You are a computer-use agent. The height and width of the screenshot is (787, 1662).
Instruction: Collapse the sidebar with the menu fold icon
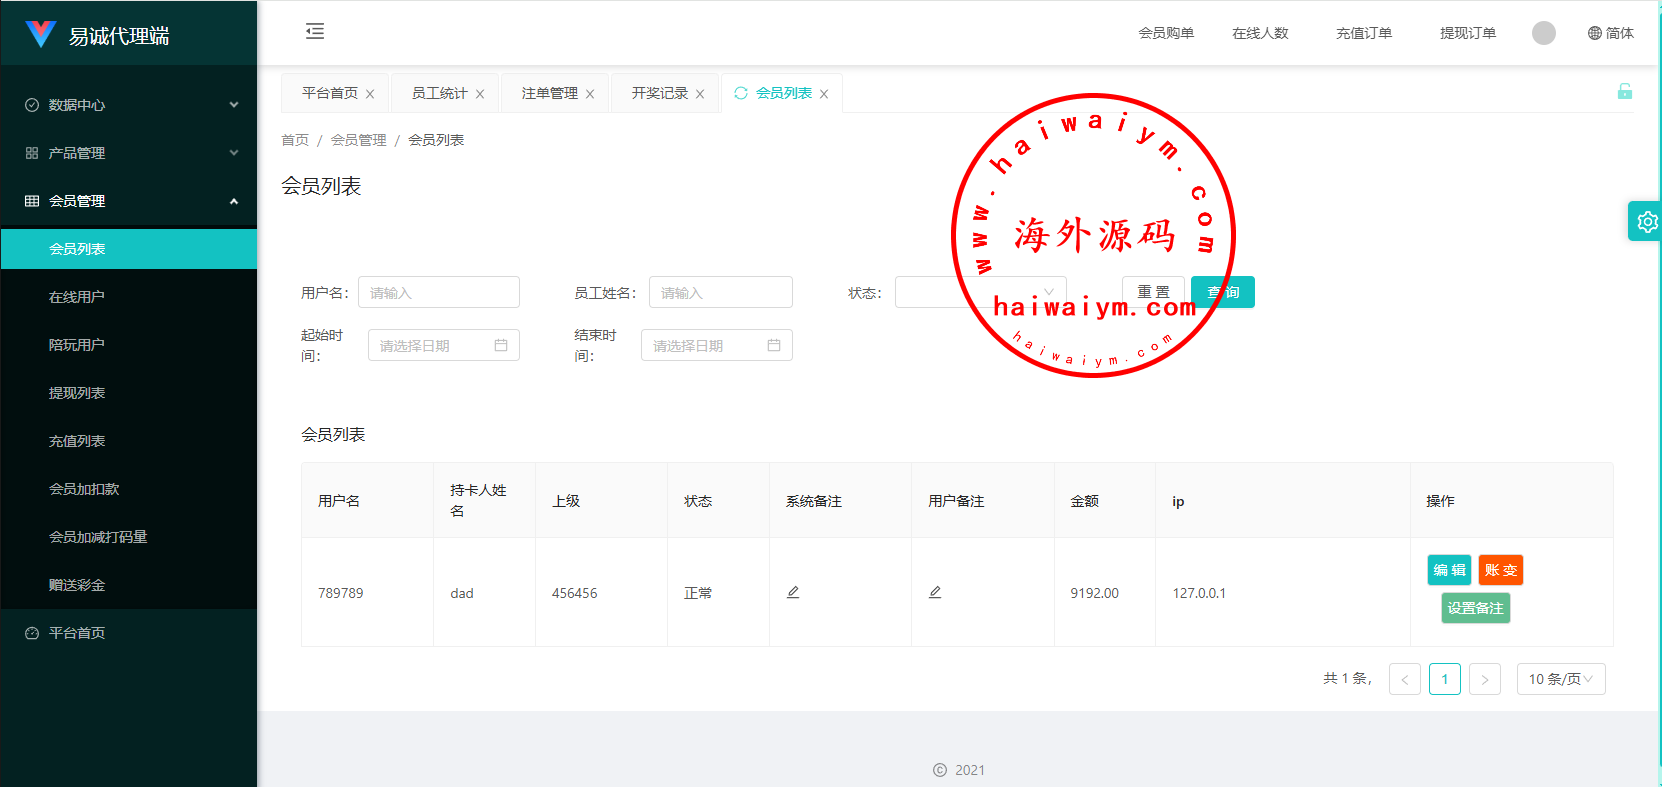315,32
